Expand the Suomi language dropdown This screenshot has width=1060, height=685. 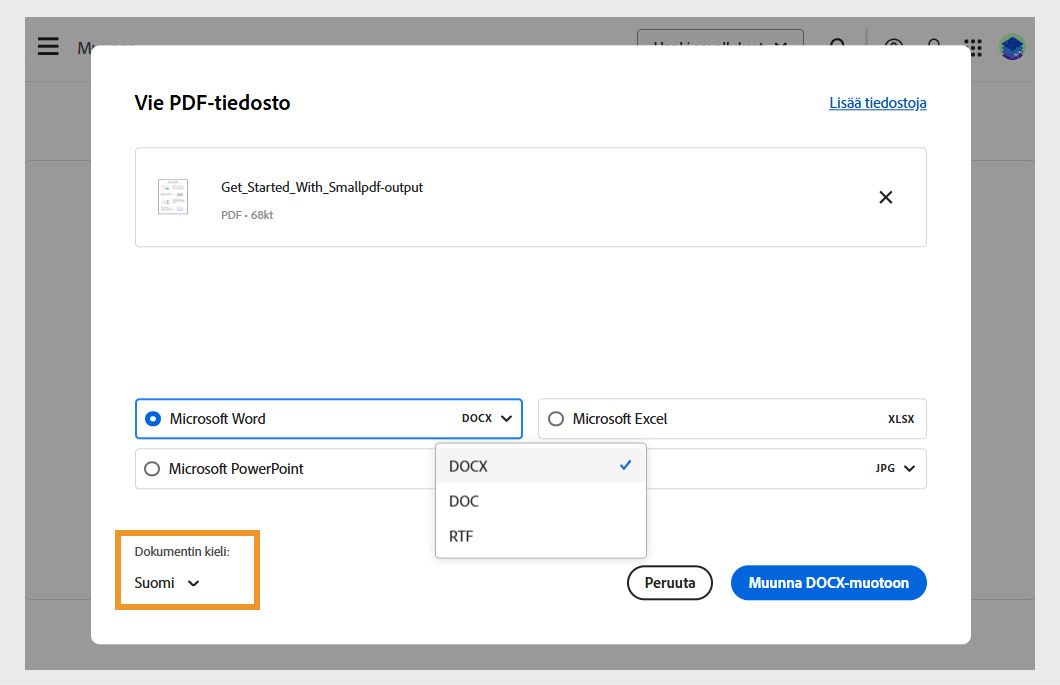click(x=166, y=583)
